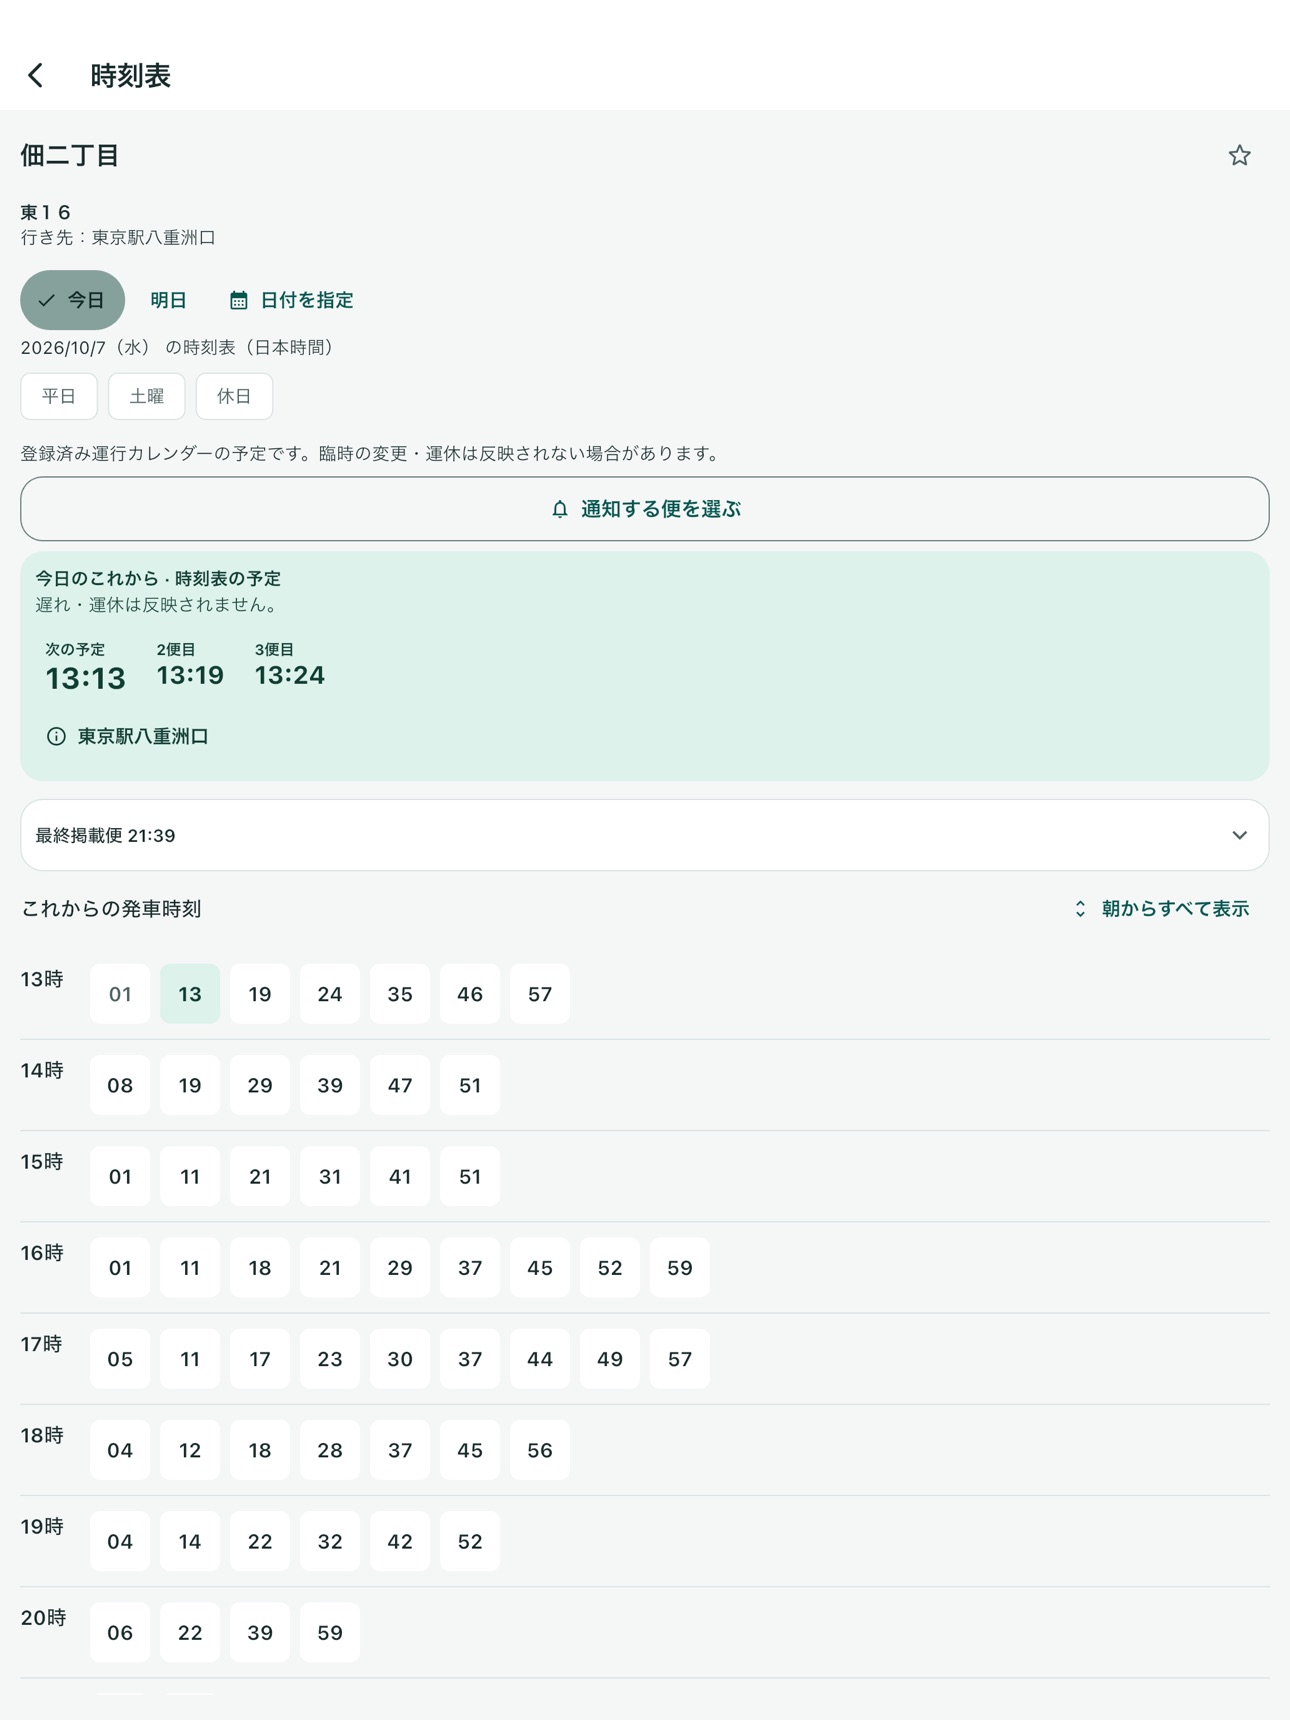
Task: Tap the 44 departure in 17時 row
Action: (x=540, y=1359)
